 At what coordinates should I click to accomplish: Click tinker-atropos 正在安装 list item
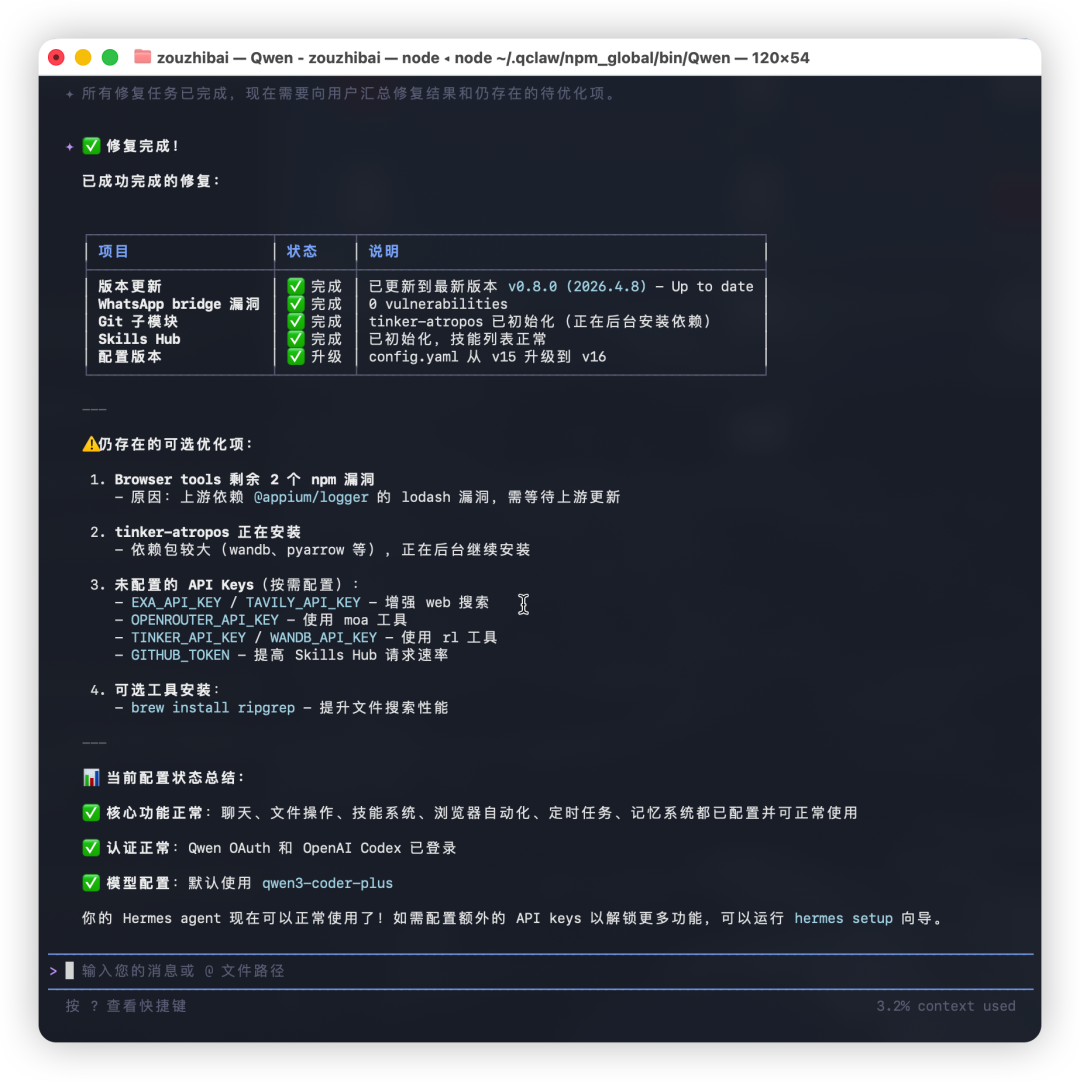pyautogui.click(x=207, y=532)
